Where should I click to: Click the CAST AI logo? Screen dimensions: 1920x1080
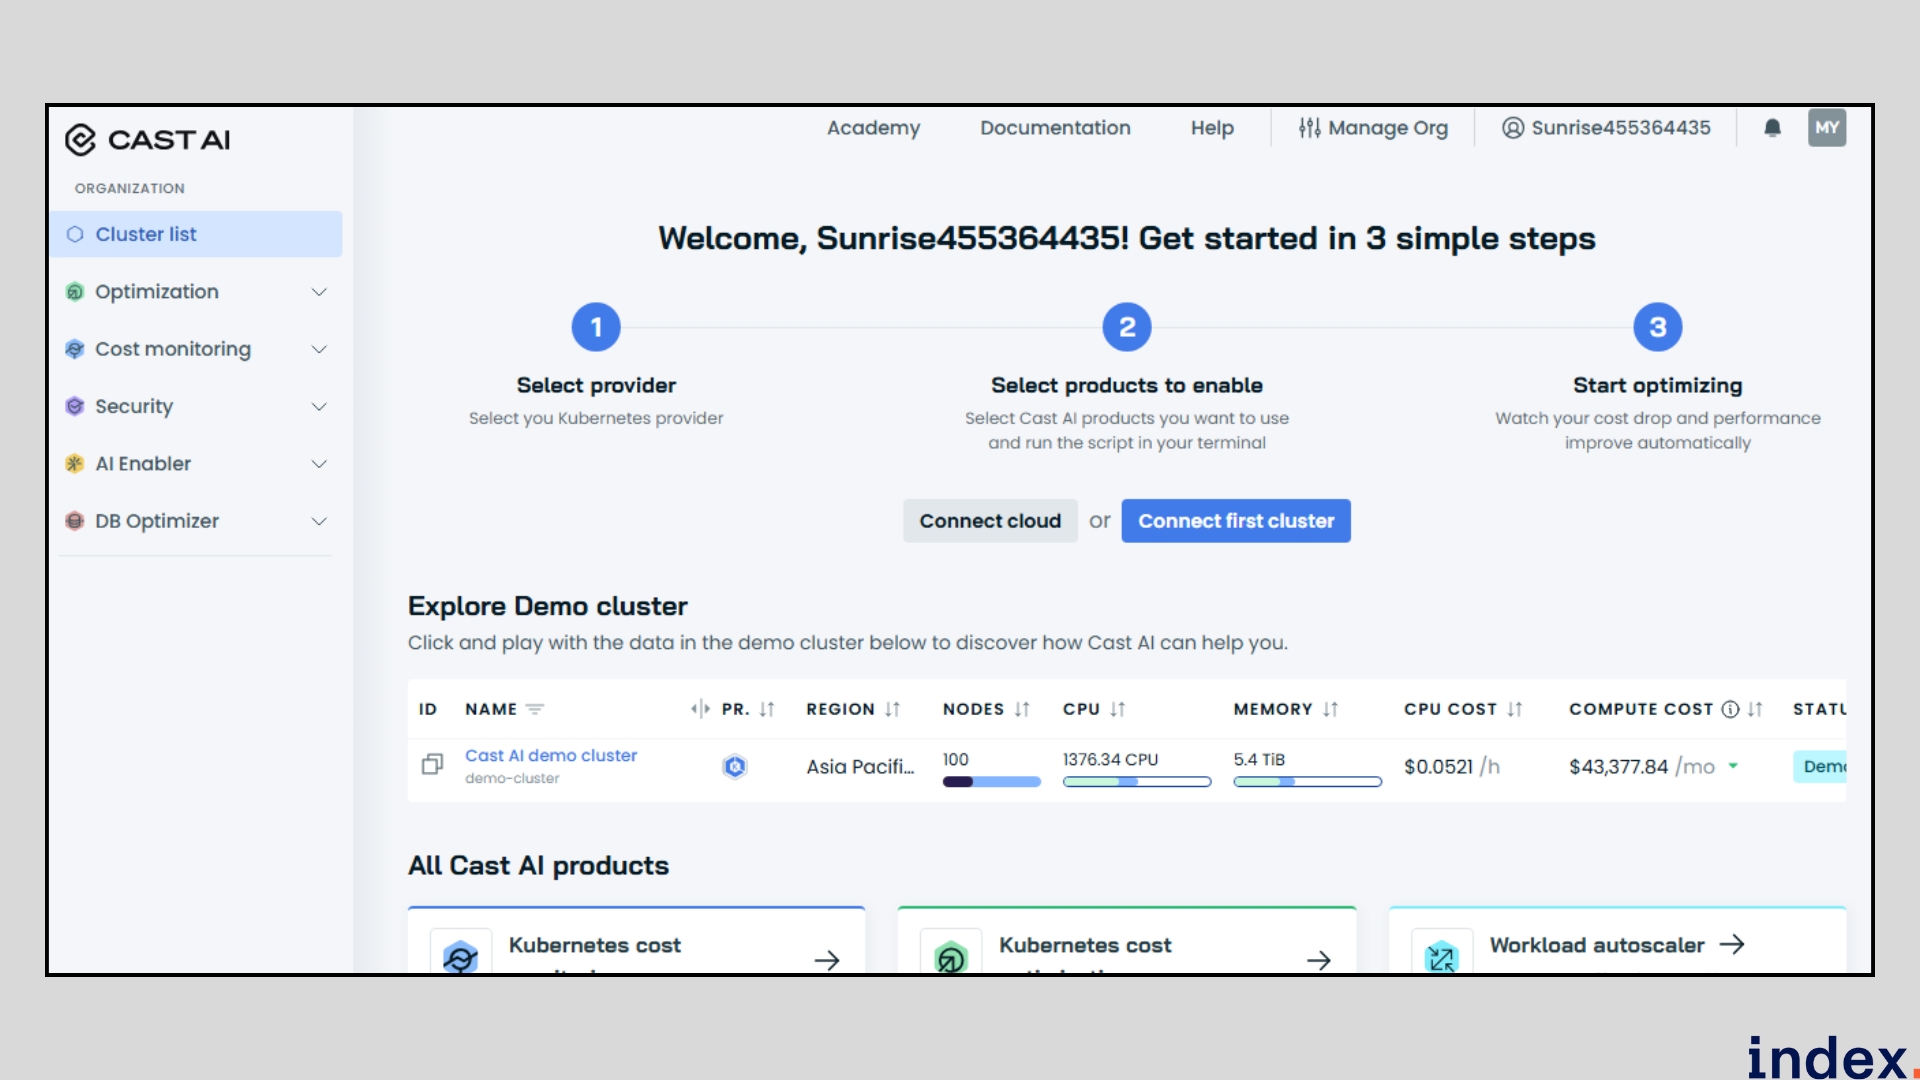[x=148, y=140]
